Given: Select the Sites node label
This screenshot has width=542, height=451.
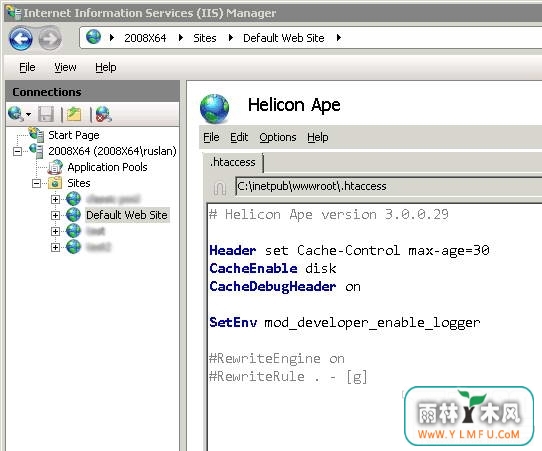Looking at the screenshot, I should click(x=79, y=183).
